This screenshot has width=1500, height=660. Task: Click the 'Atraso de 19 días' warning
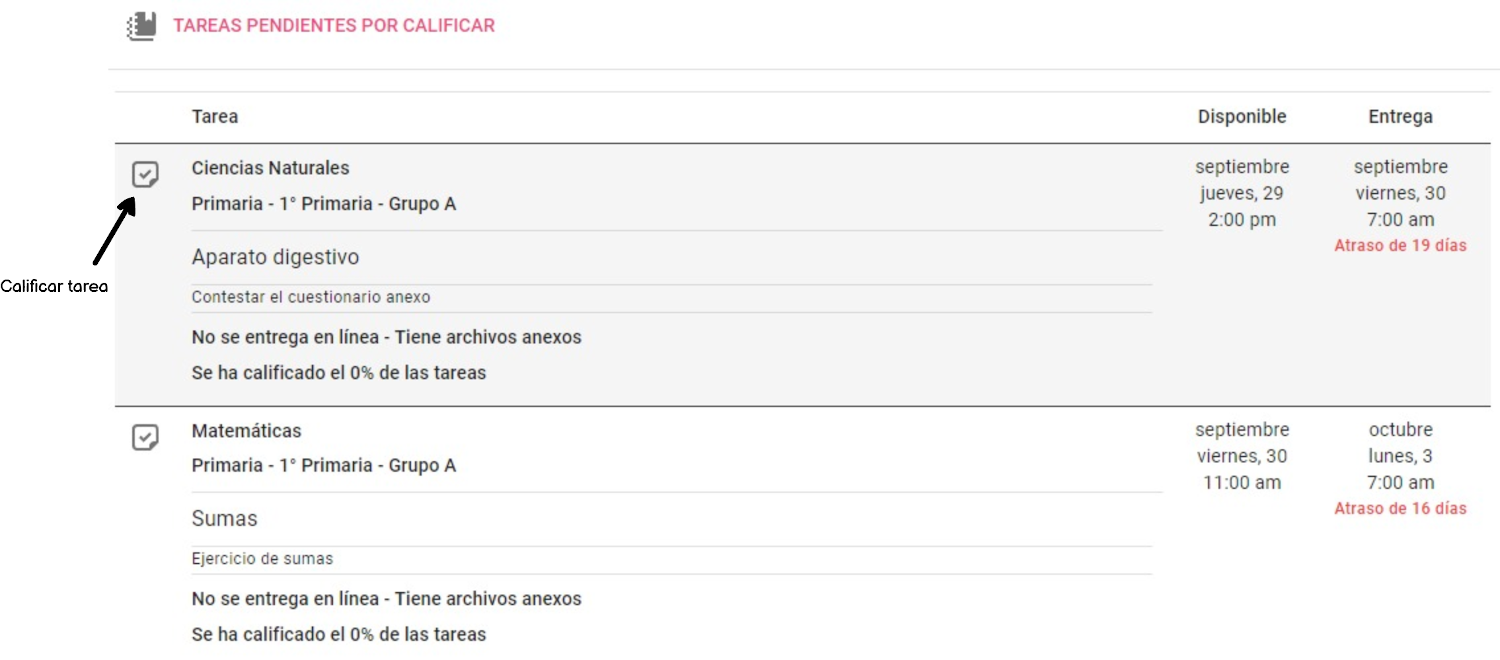pyautogui.click(x=1400, y=246)
